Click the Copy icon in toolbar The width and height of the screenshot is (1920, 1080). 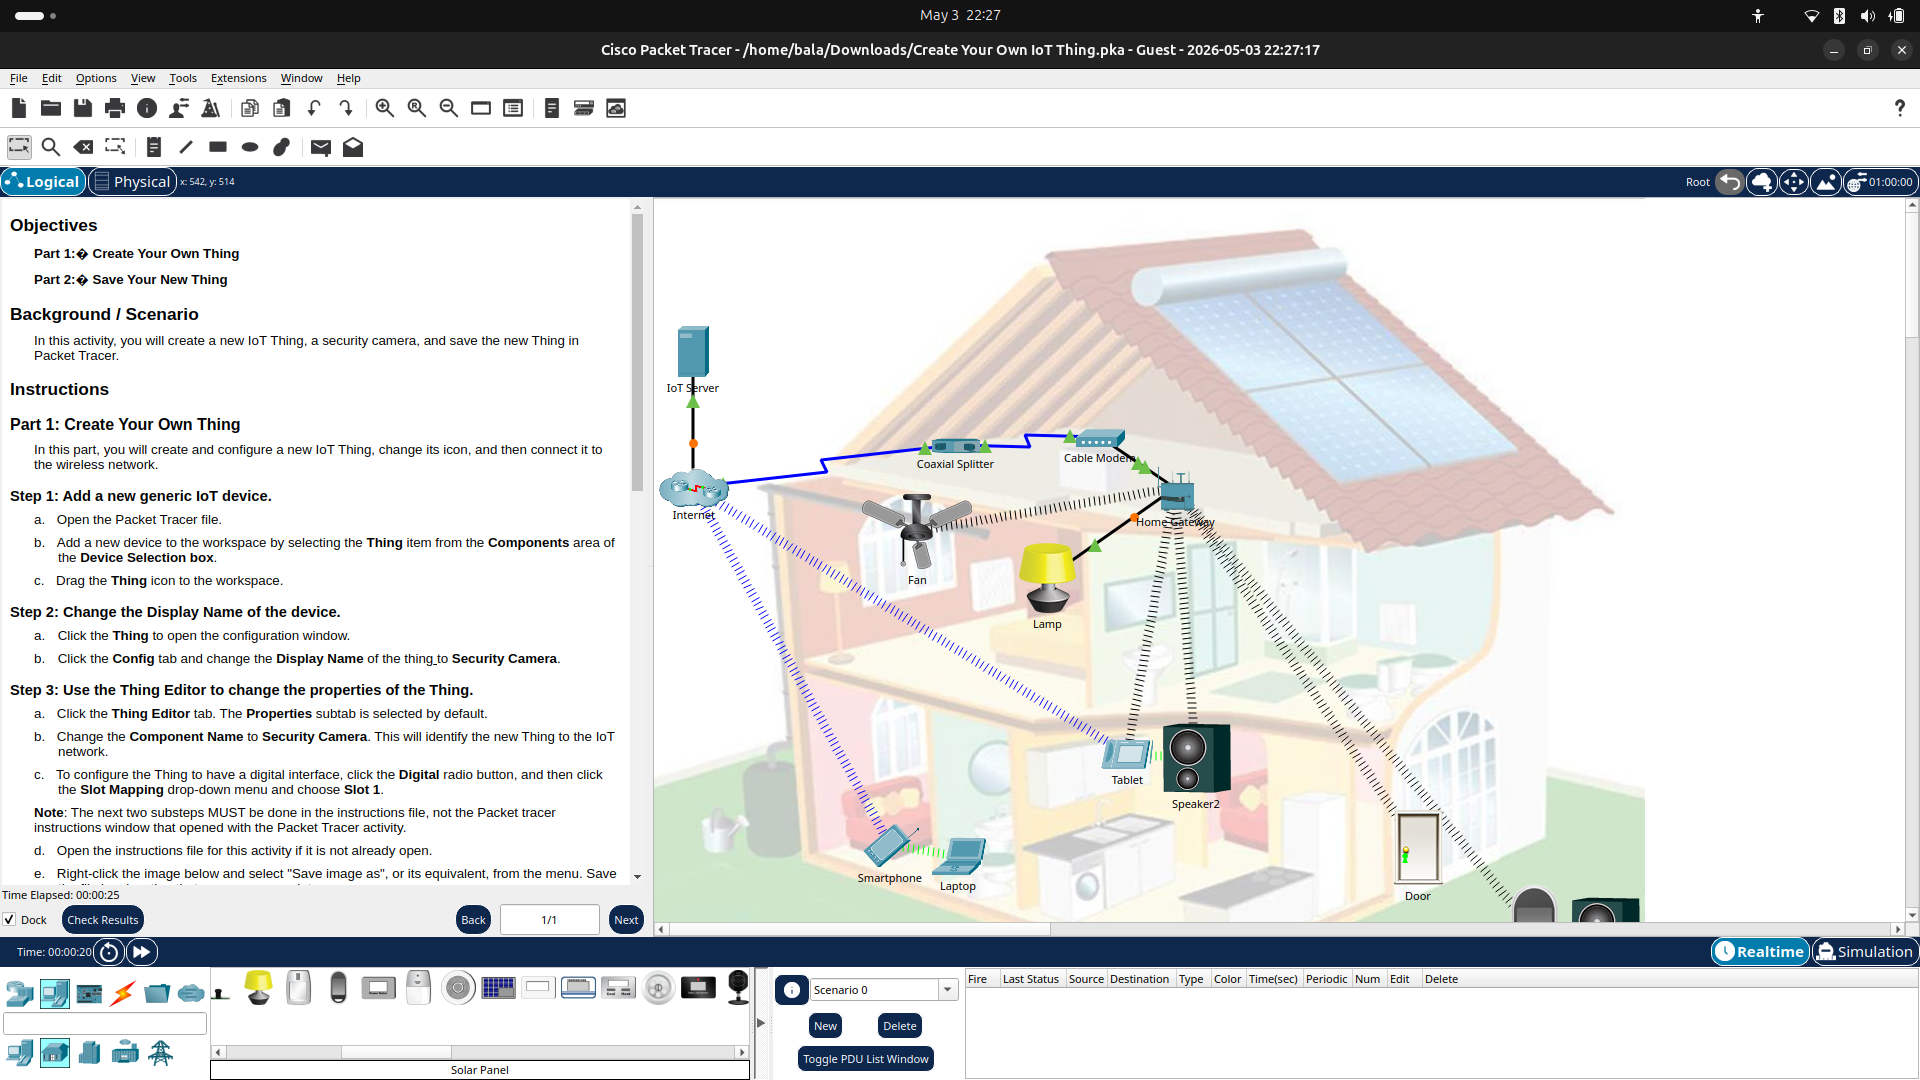(250, 108)
